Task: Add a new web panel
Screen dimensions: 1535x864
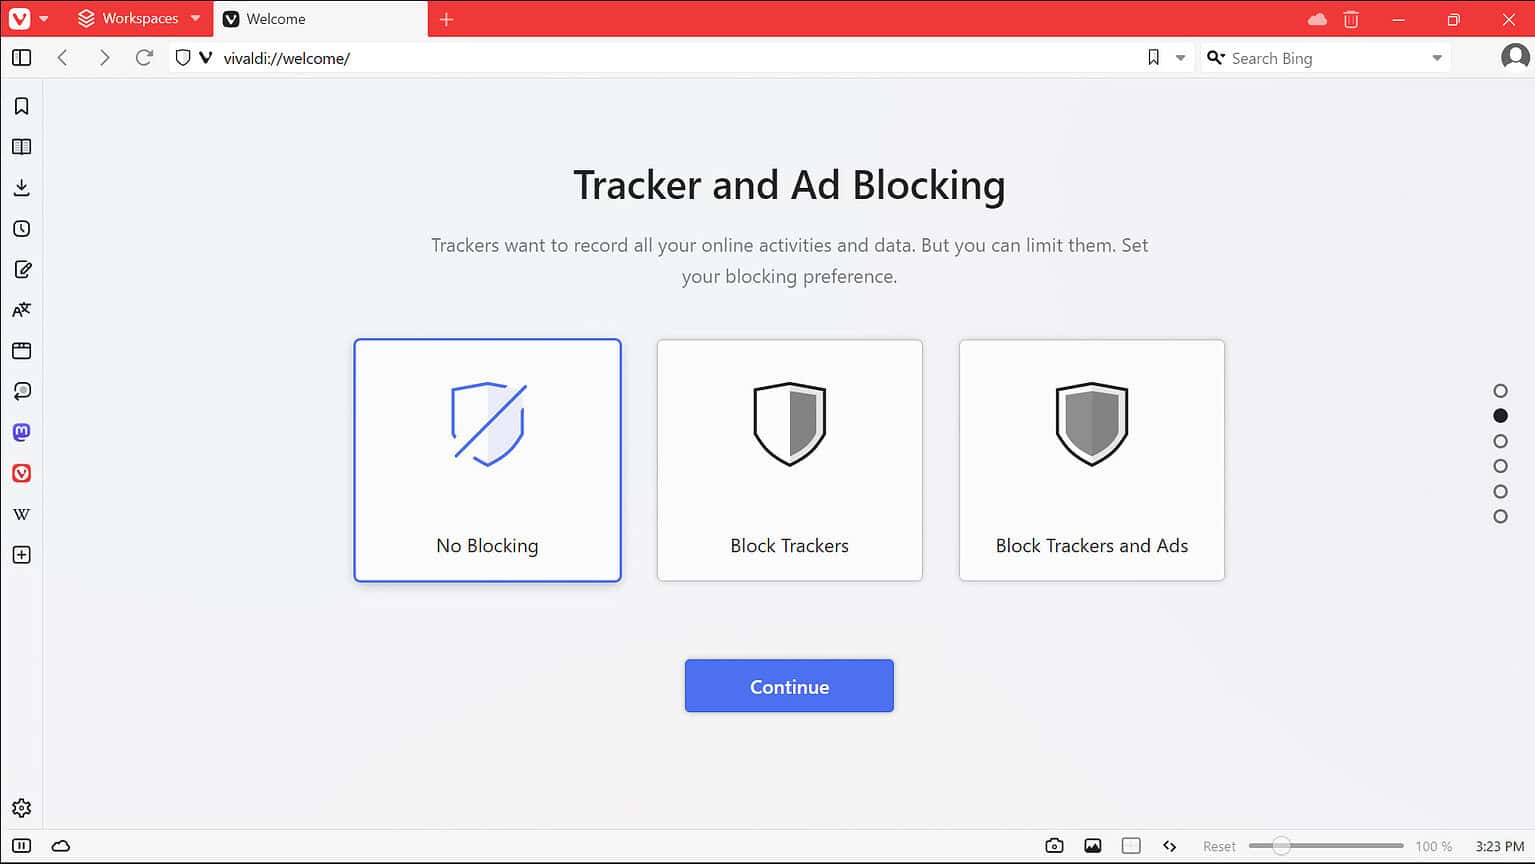Action: coord(21,554)
